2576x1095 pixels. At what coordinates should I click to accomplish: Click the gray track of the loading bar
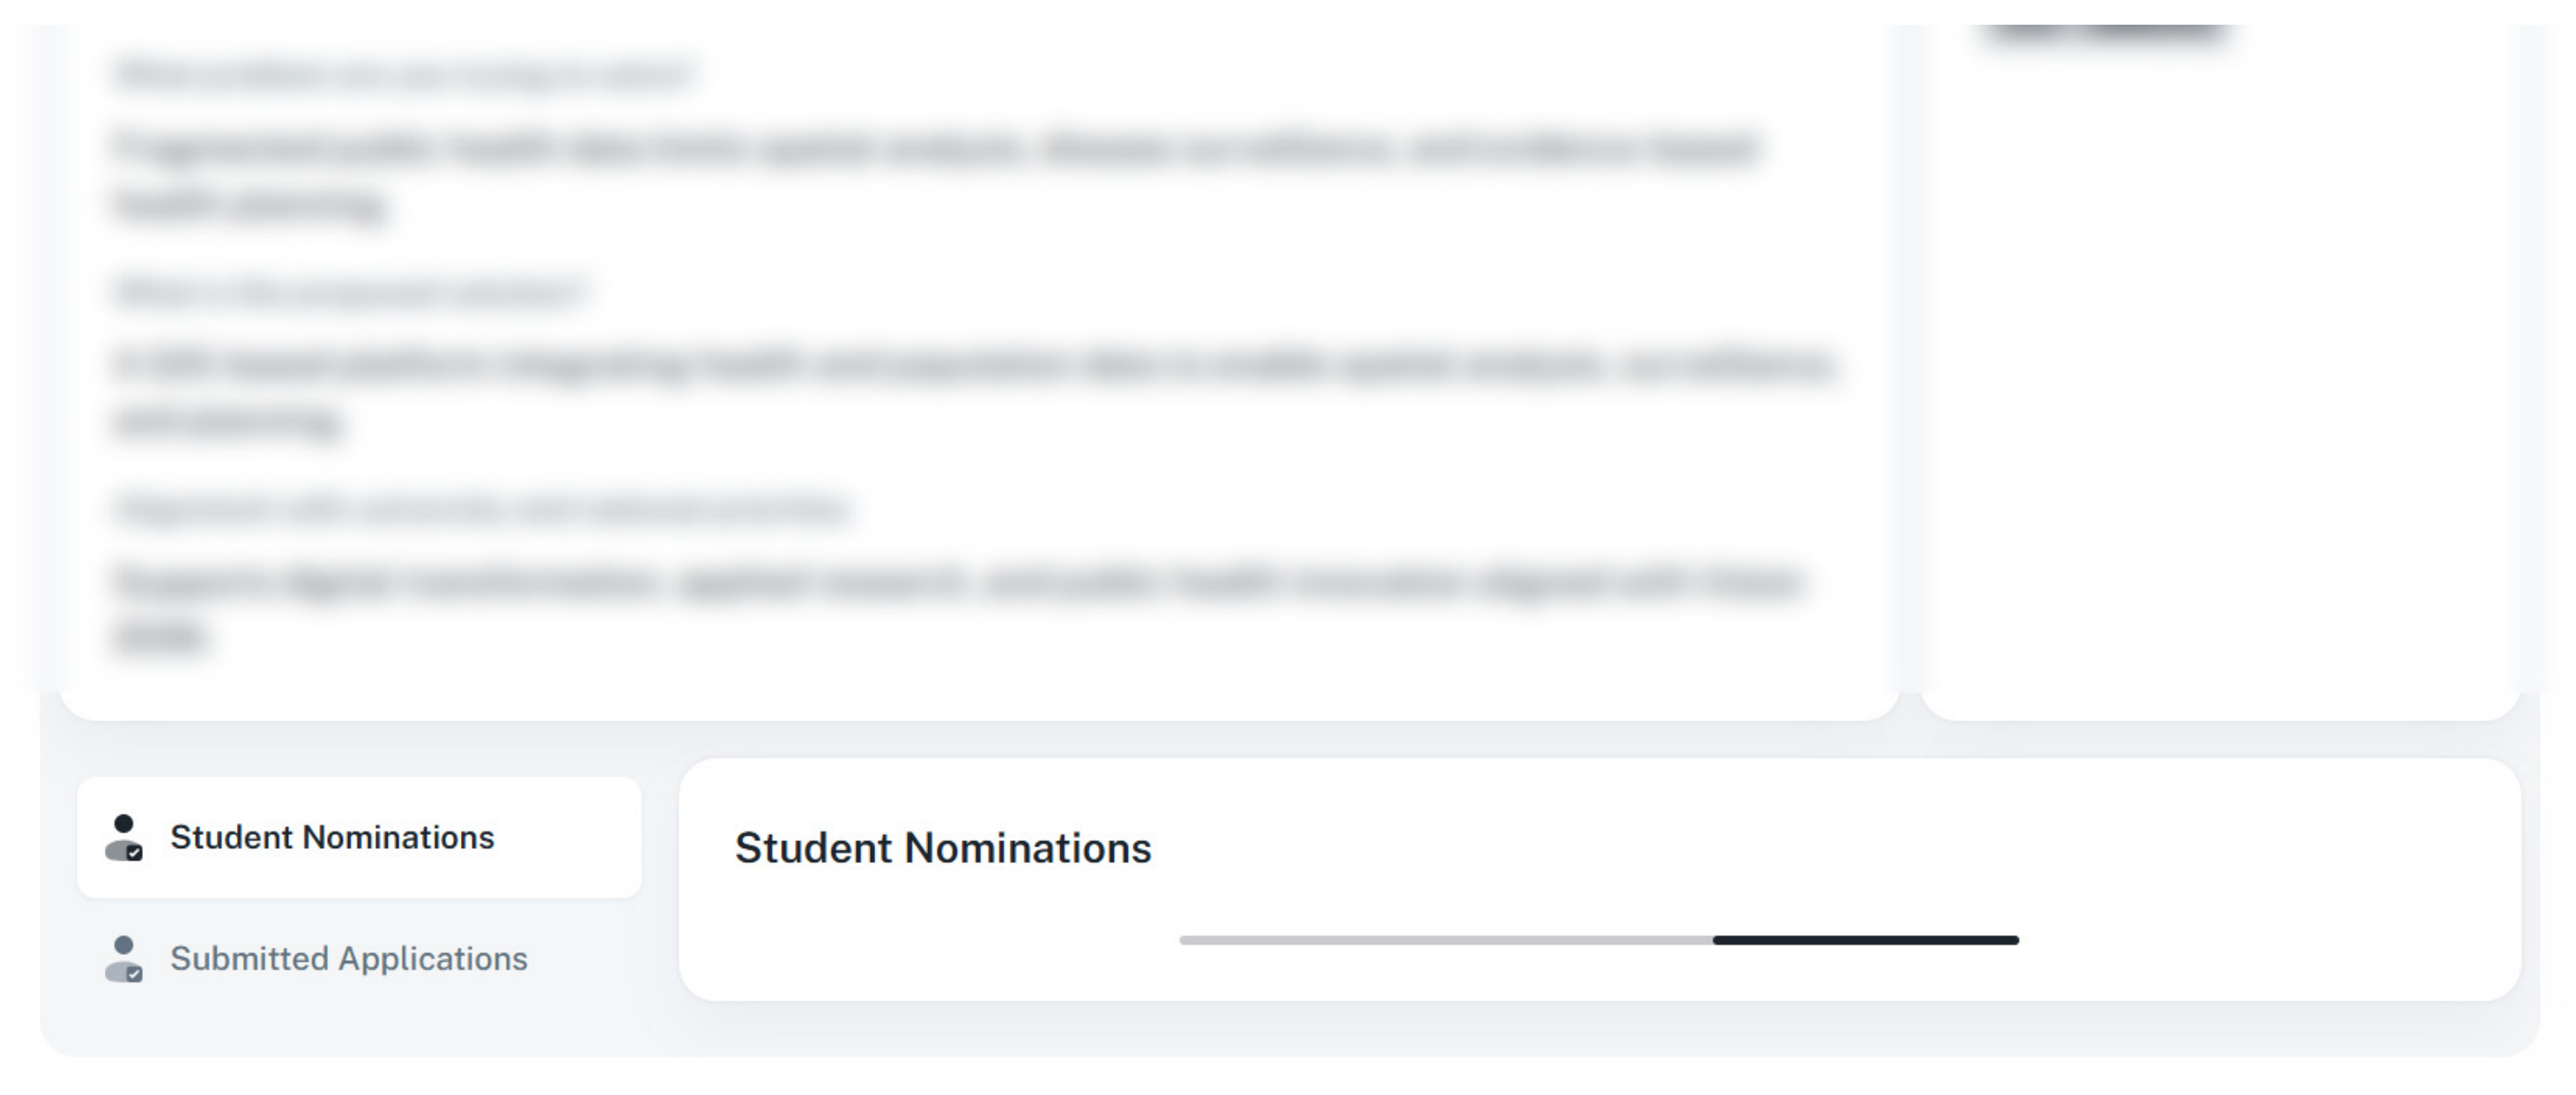click(1446, 940)
